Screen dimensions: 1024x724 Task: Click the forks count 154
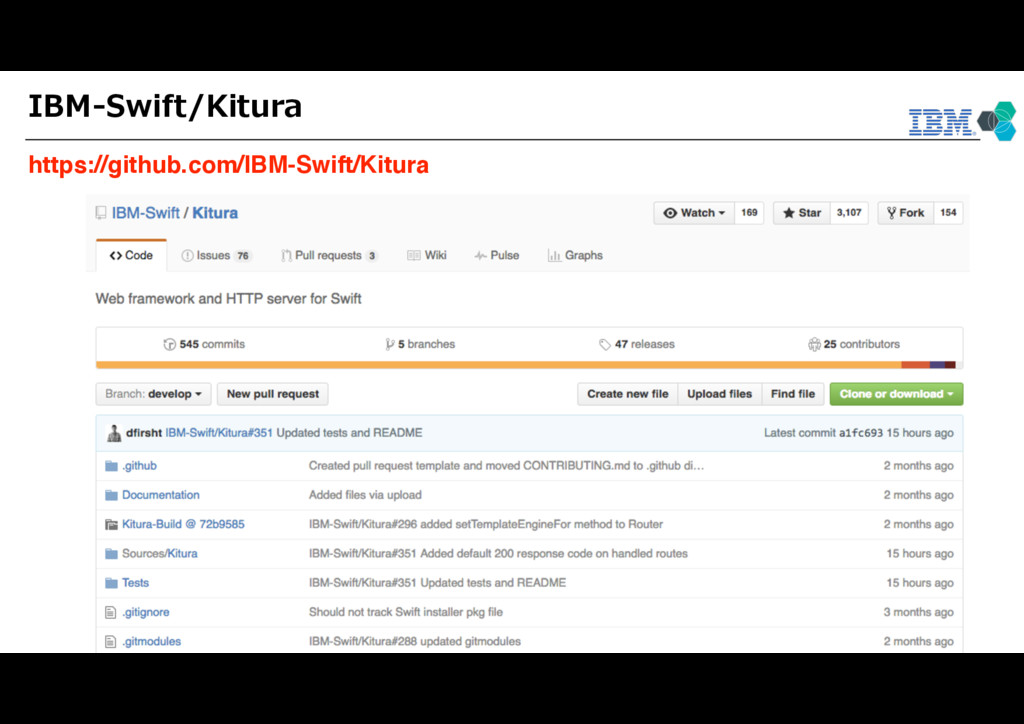(948, 213)
